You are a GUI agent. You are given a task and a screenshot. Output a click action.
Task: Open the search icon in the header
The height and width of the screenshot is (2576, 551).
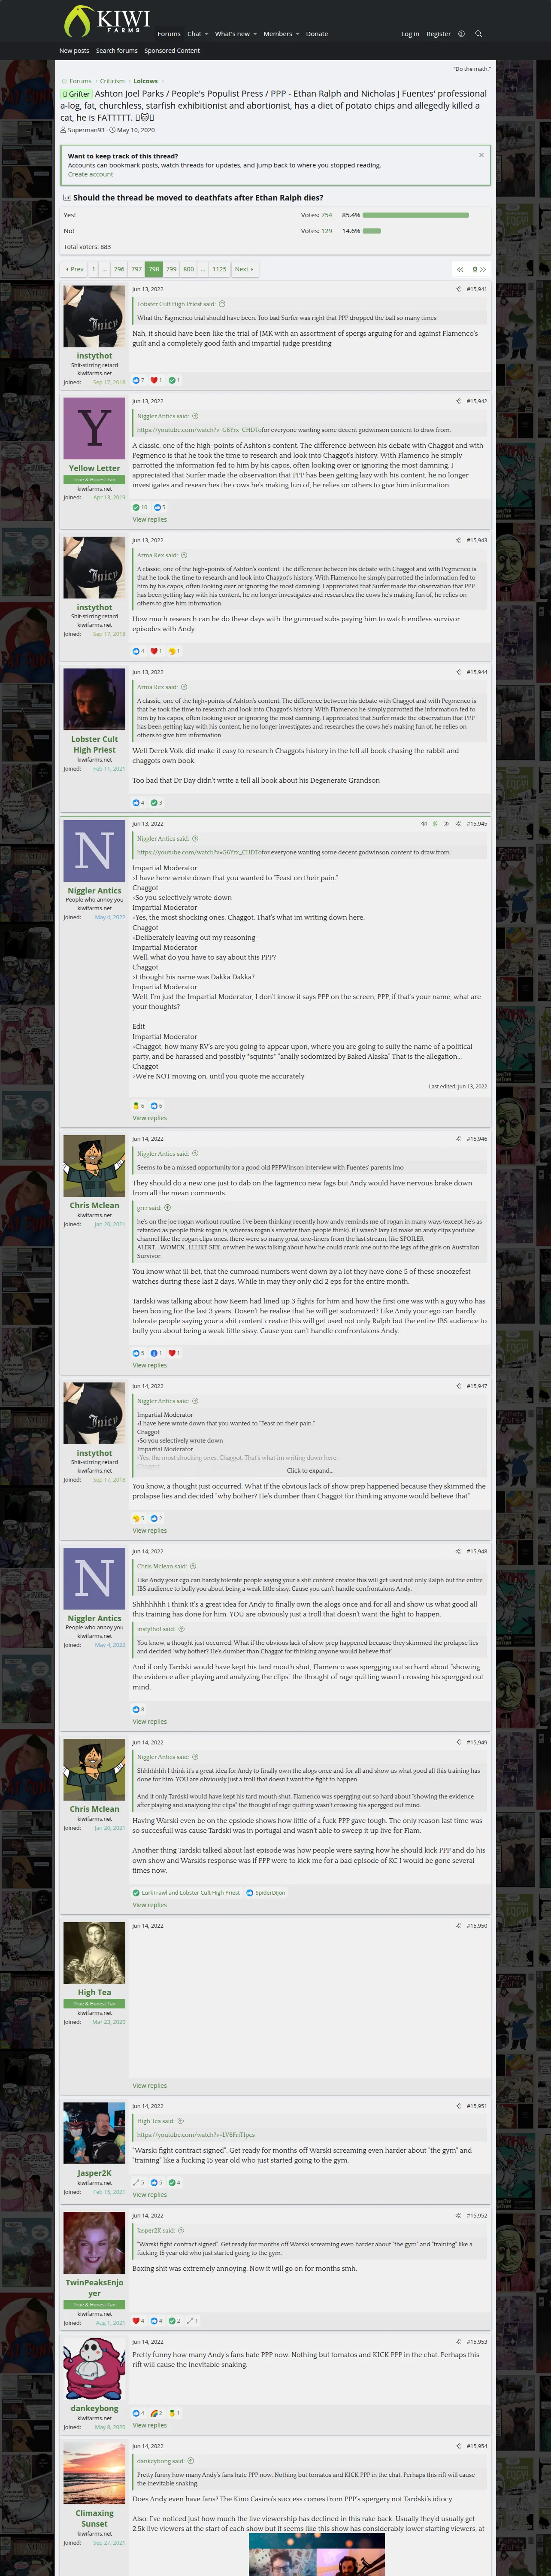478,34
